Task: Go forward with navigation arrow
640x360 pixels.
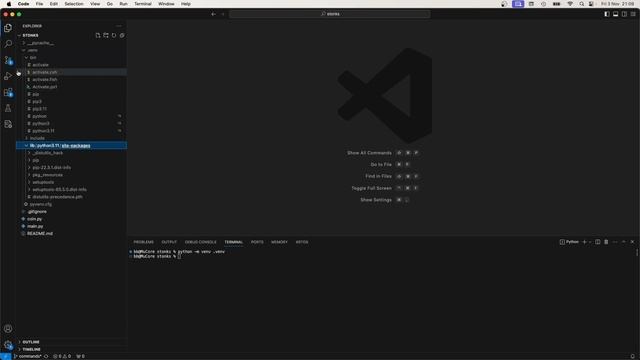Action: click(x=223, y=14)
